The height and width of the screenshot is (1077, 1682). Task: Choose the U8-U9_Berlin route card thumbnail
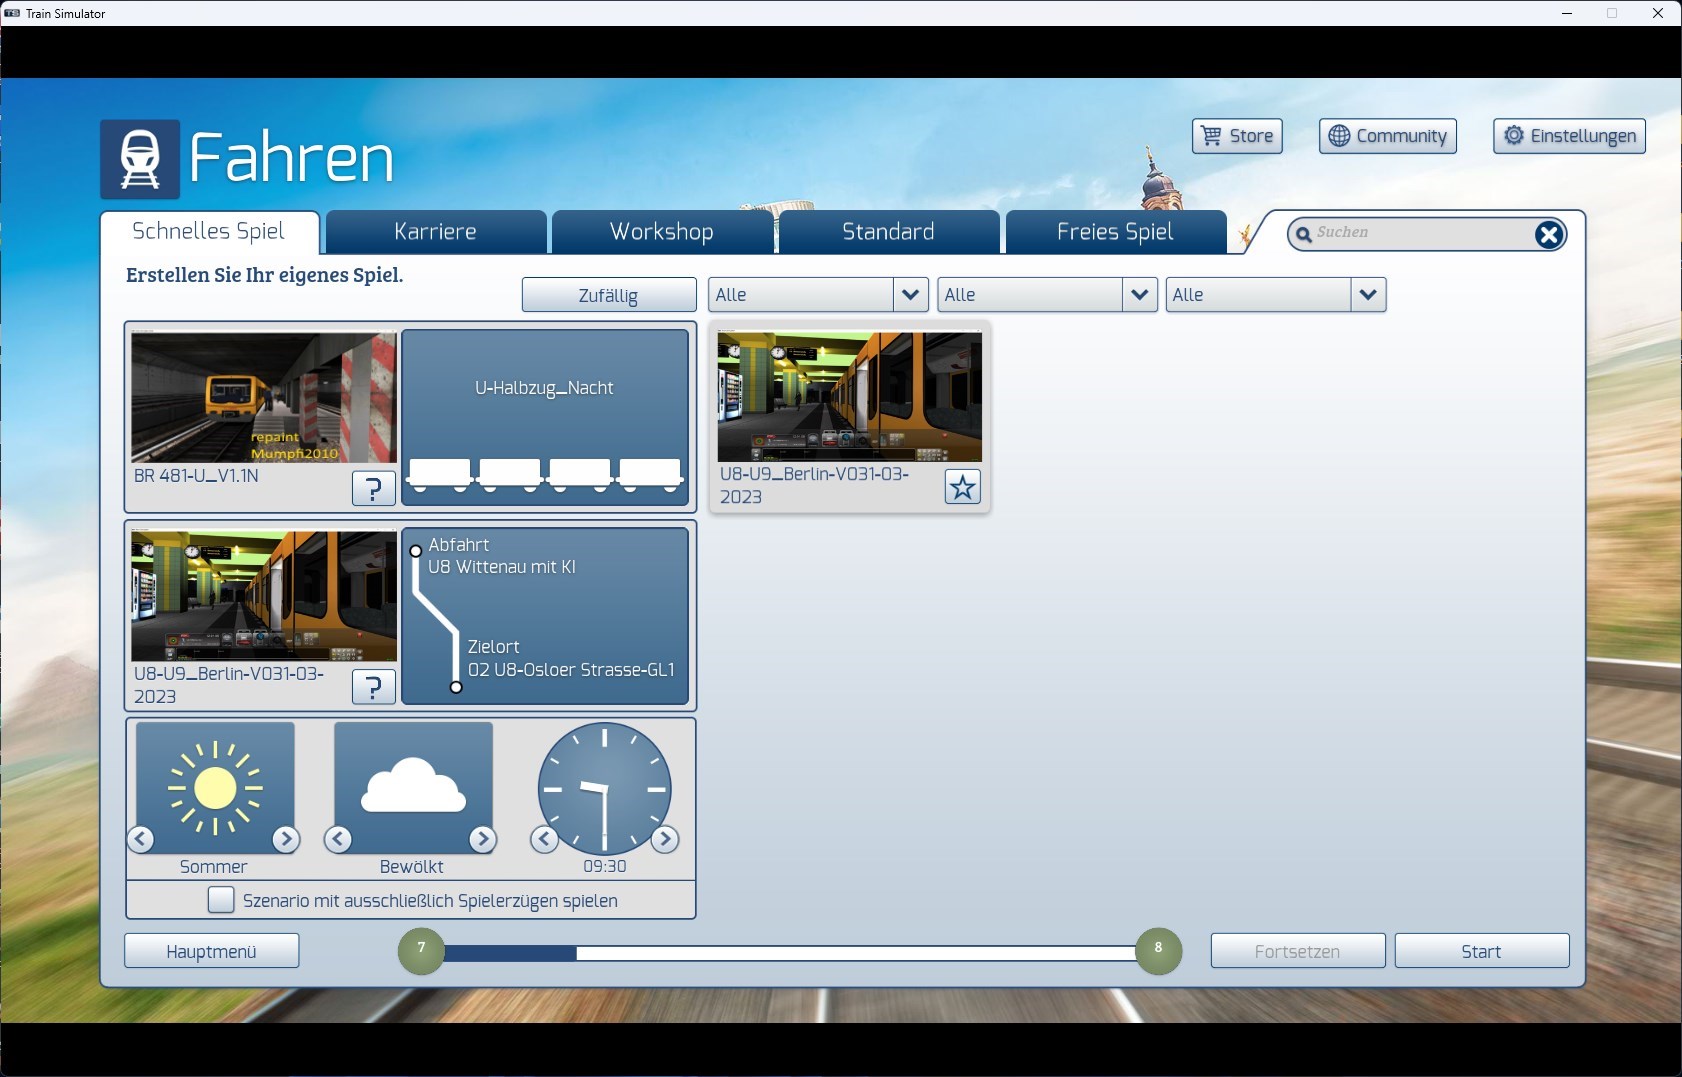click(850, 396)
